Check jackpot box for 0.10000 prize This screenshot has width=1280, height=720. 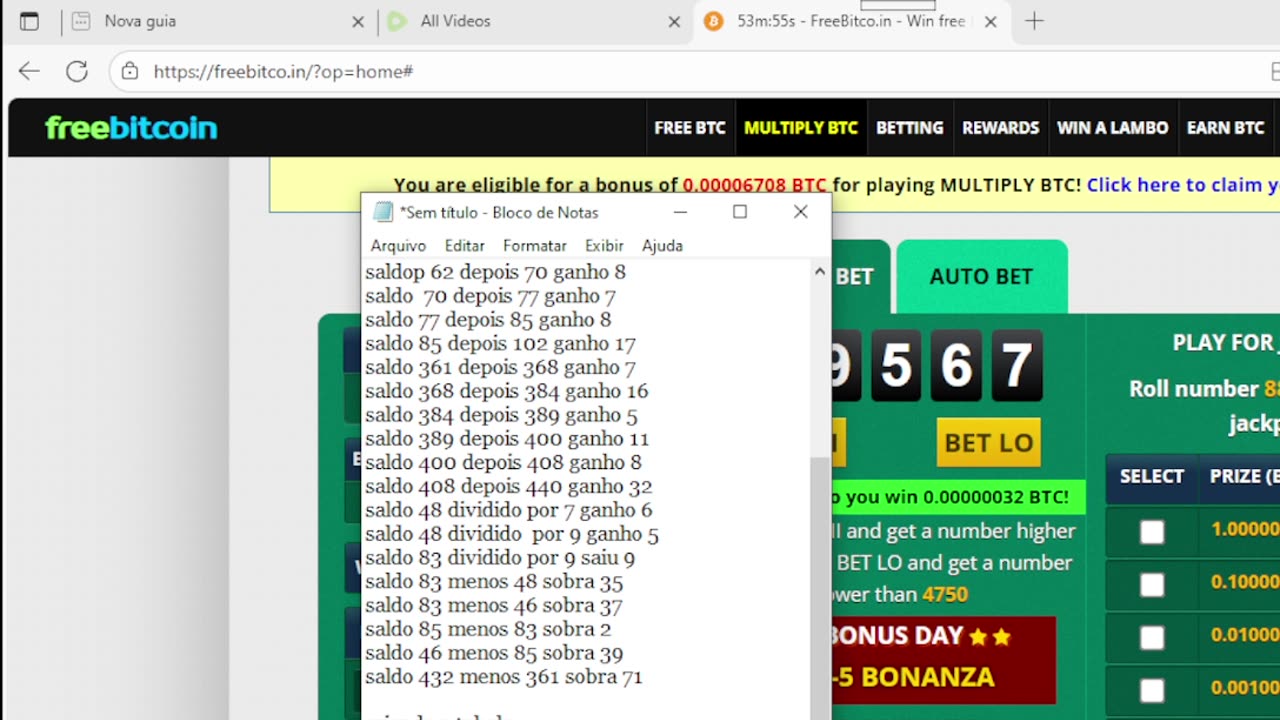1152,585
